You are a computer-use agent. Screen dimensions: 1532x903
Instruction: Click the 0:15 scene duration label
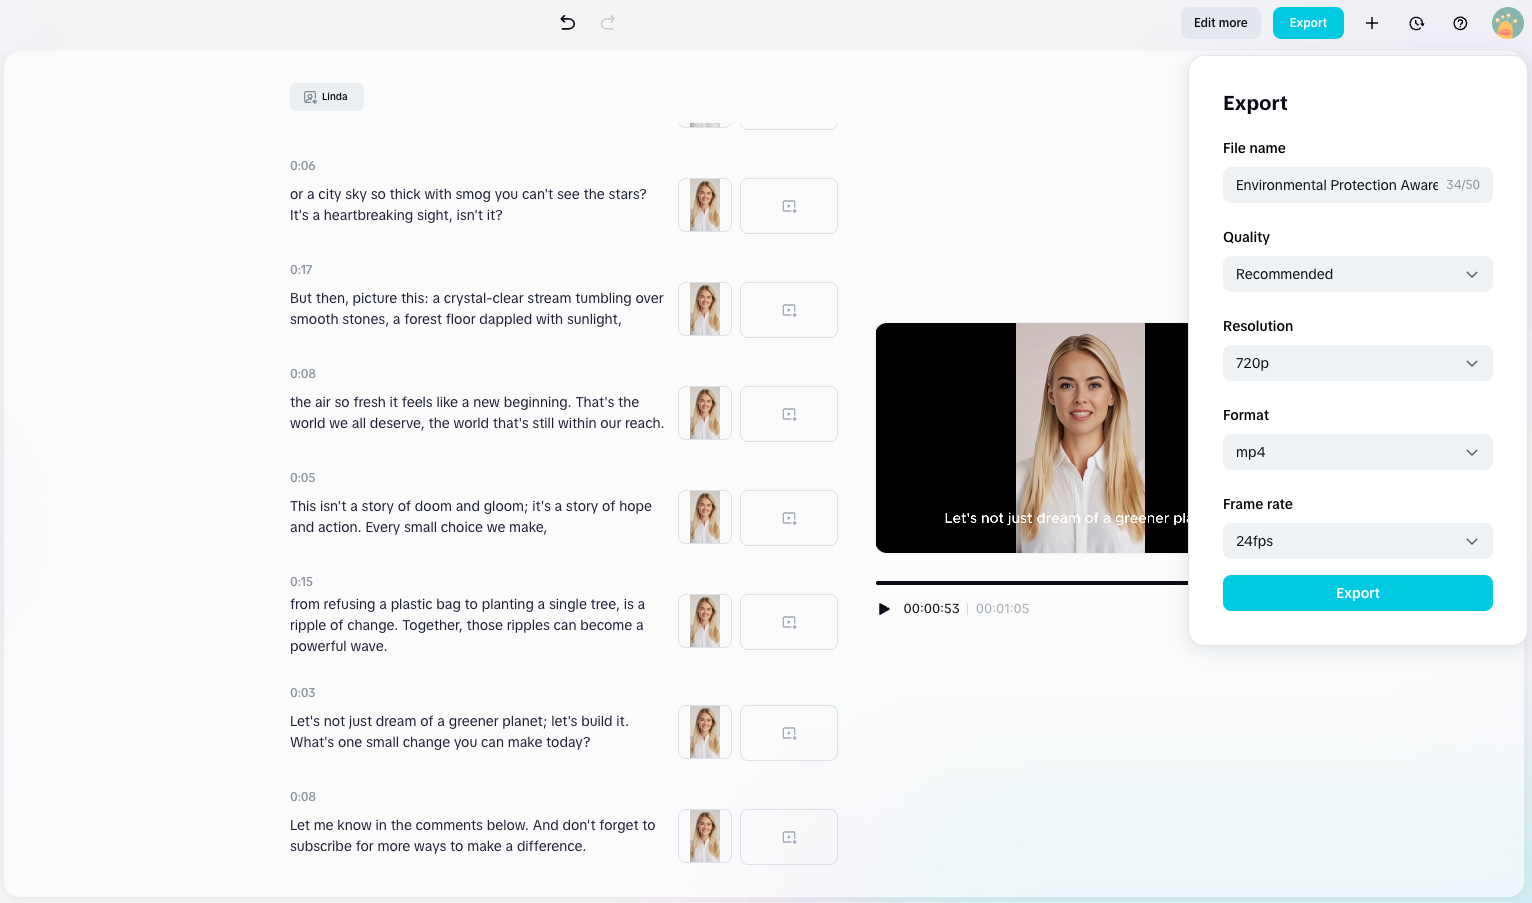tap(301, 582)
